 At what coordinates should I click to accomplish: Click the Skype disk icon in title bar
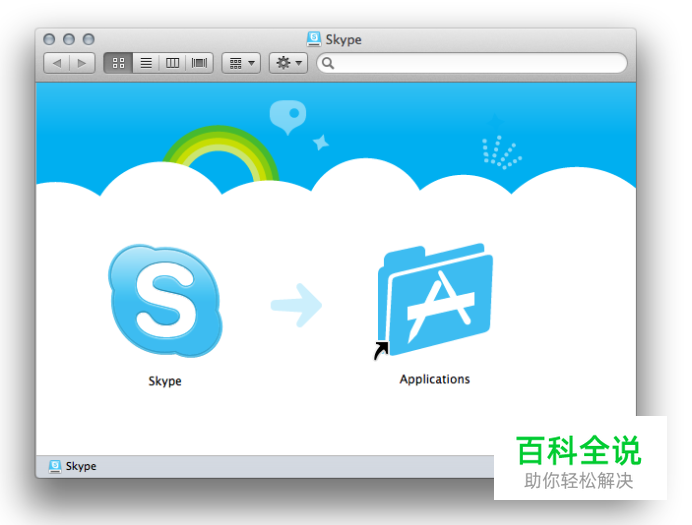[314, 39]
